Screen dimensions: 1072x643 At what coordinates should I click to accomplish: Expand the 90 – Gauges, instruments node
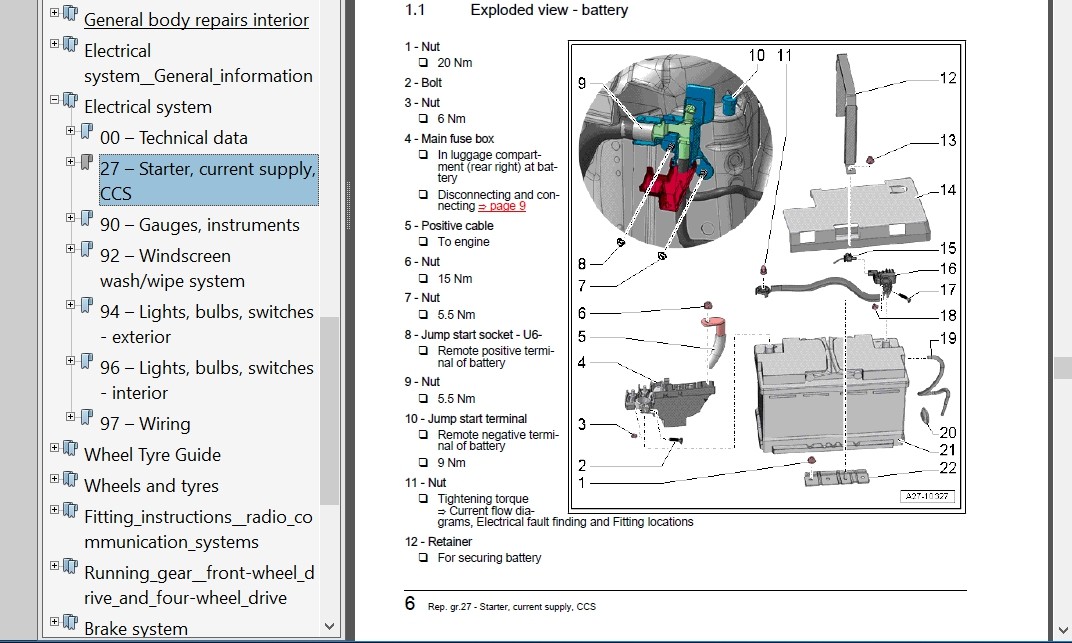(x=70, y=218)
